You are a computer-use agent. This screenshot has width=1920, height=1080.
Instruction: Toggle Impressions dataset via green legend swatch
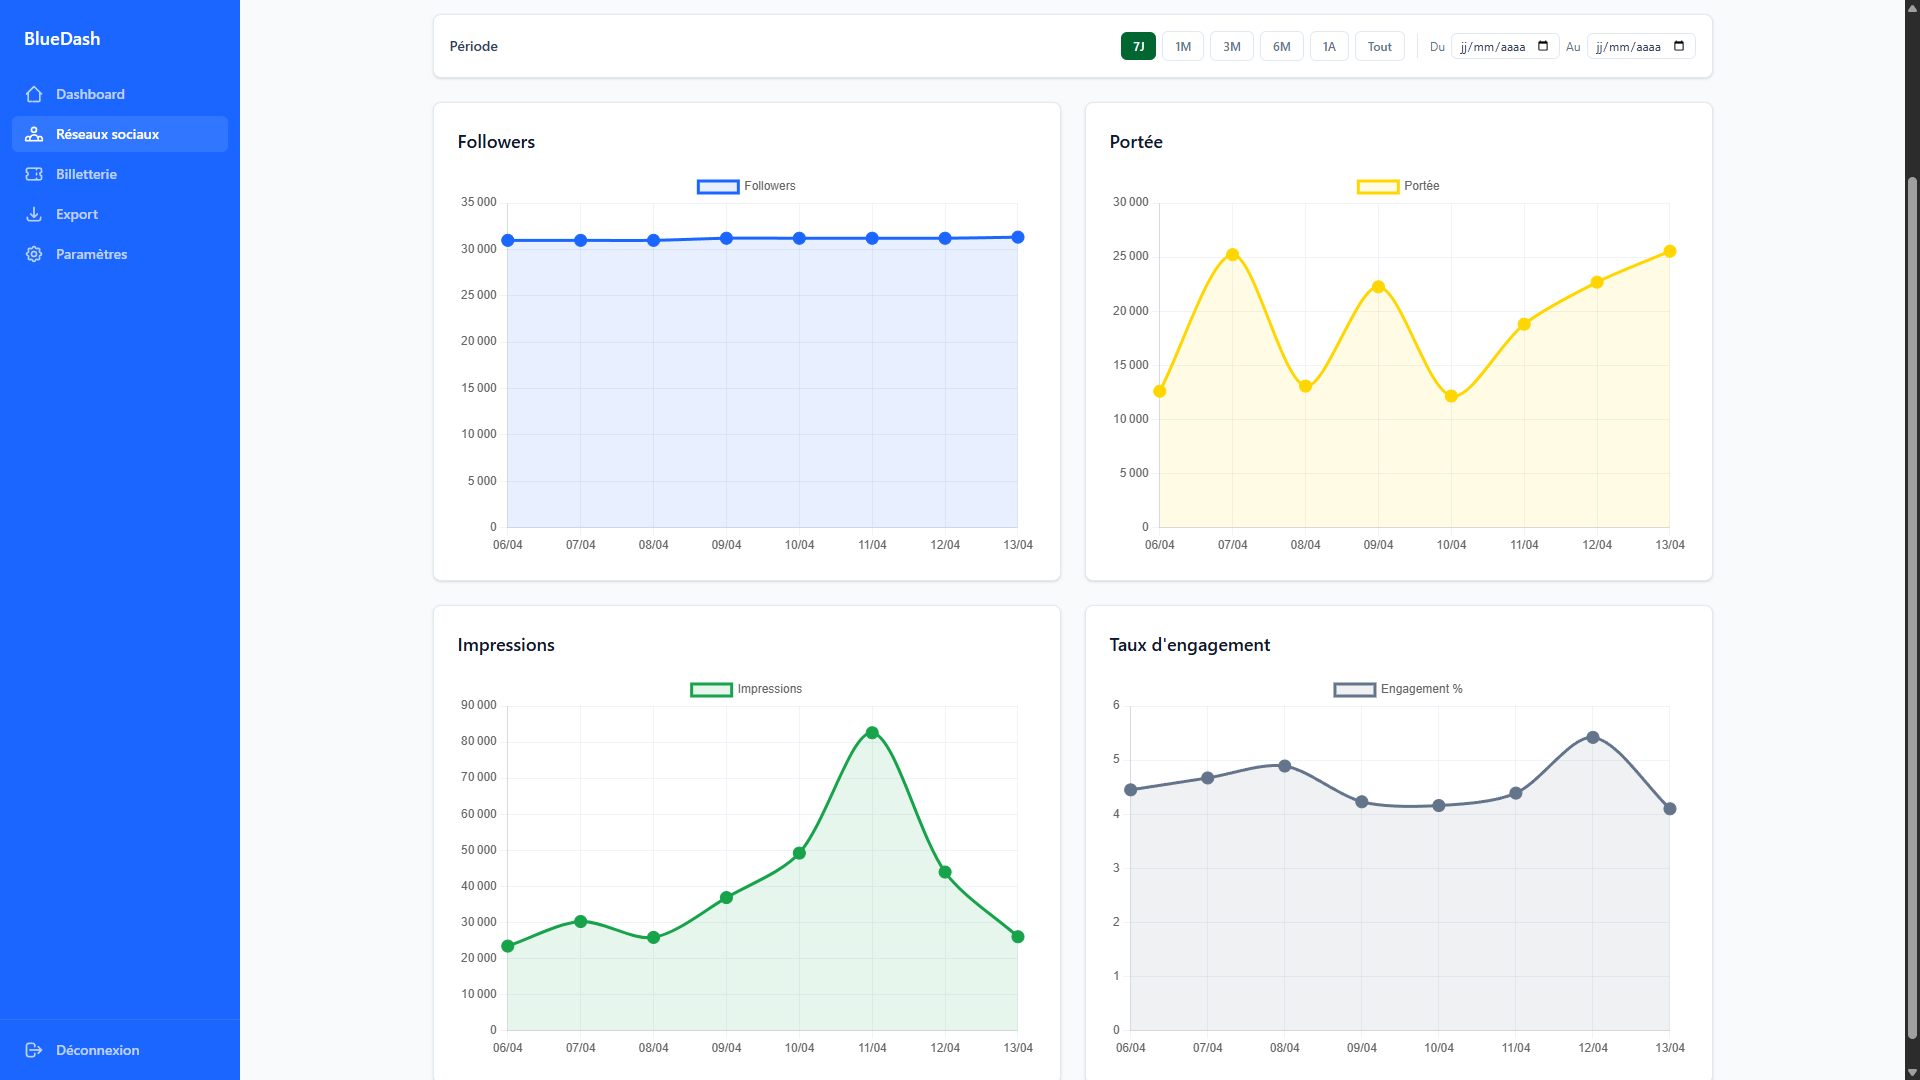coord(711,689)
